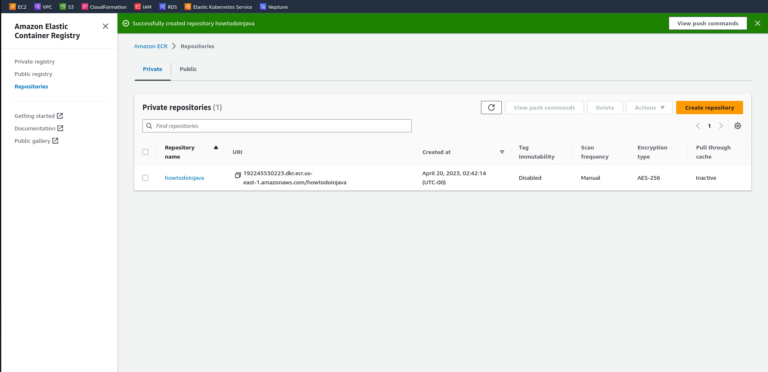
Task: Dismiss the green success notification banner
Action: pyautogui.click(x=757, y=23)
